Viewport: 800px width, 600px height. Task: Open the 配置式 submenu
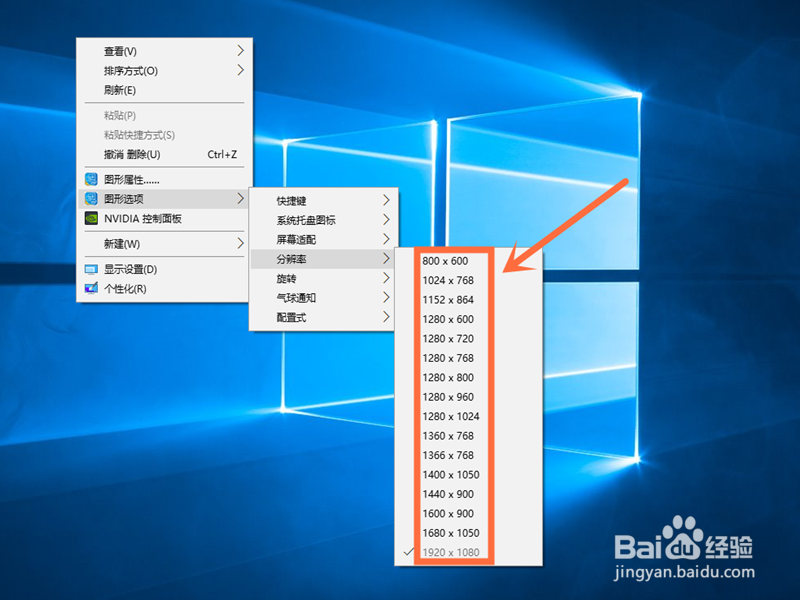point(290,318)
